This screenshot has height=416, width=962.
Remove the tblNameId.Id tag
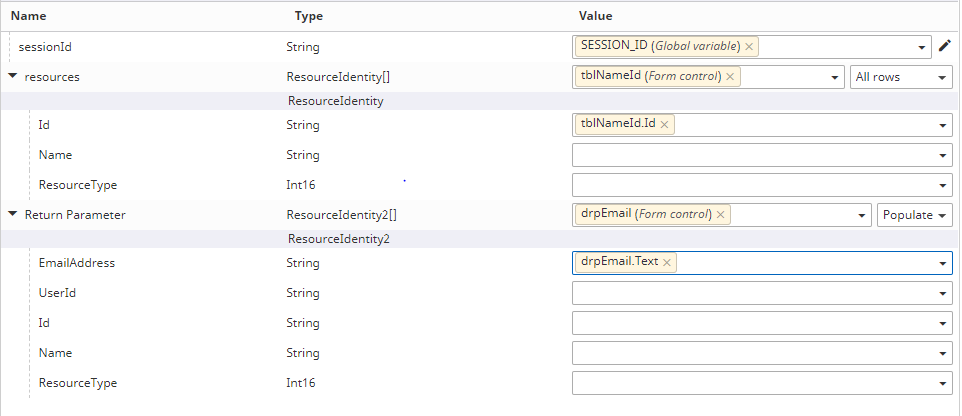[x=664, y=125]
